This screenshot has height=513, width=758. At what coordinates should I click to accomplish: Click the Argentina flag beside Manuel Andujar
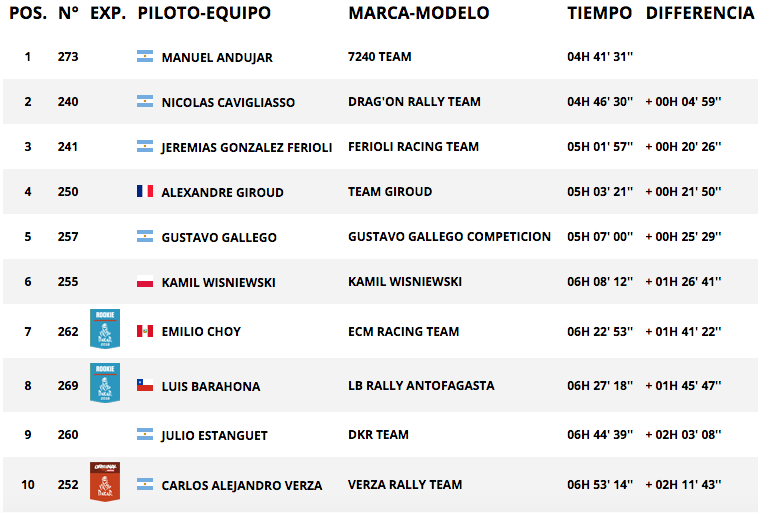(x=145, y=58)
